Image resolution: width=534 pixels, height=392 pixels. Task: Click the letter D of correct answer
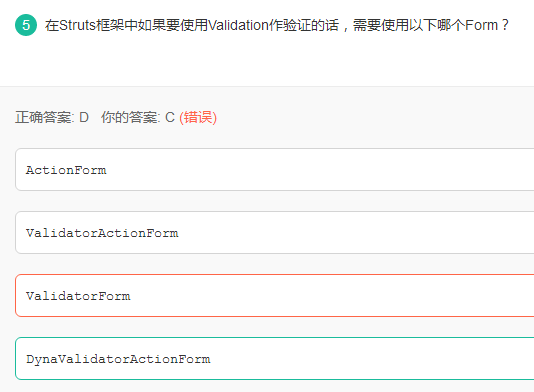[x=84, y=117]
